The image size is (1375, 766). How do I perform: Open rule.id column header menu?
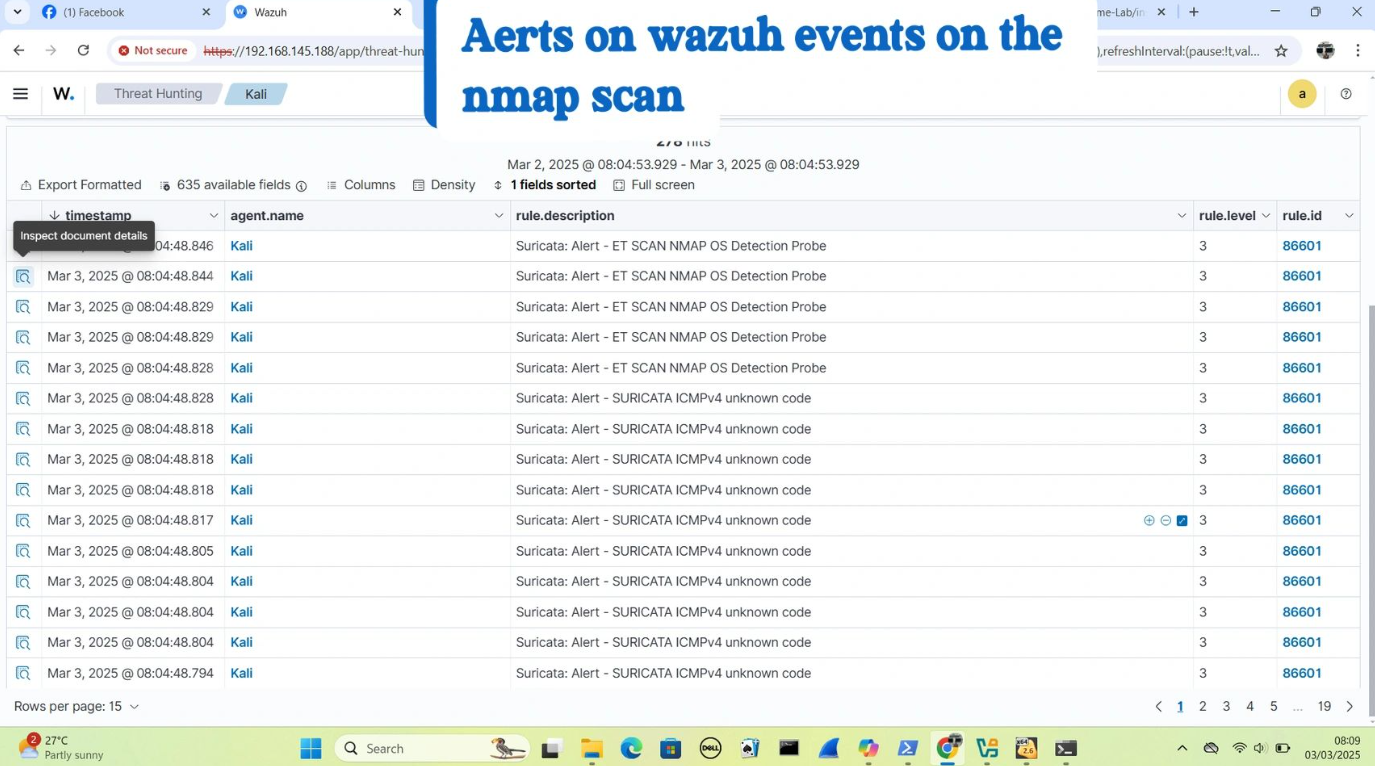coord(1348,216)
